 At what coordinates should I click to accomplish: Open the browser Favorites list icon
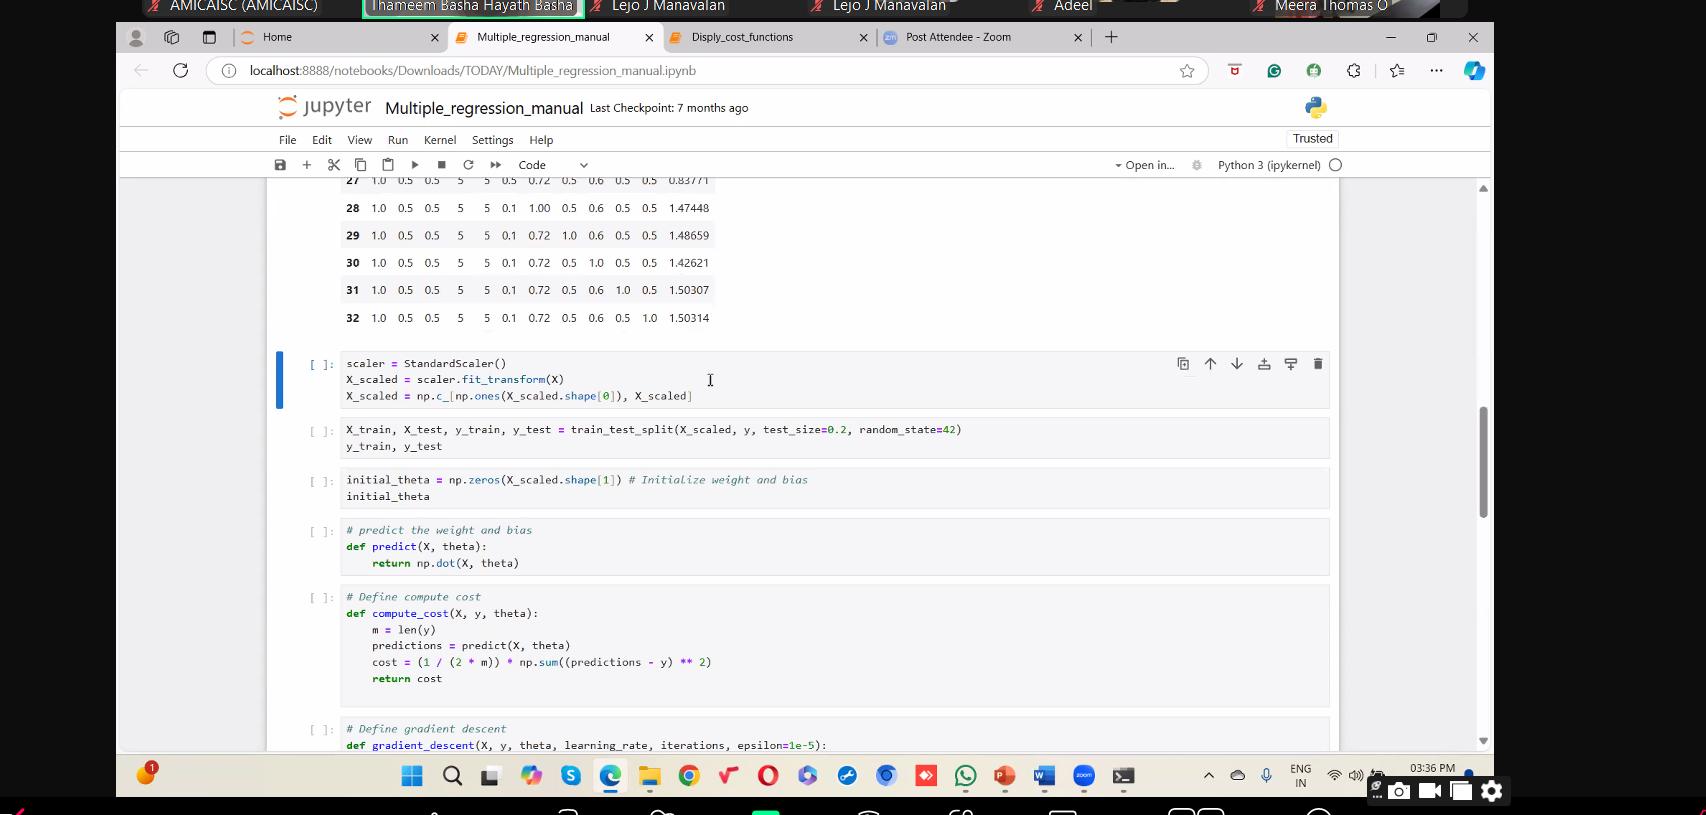click(1397, 70)
